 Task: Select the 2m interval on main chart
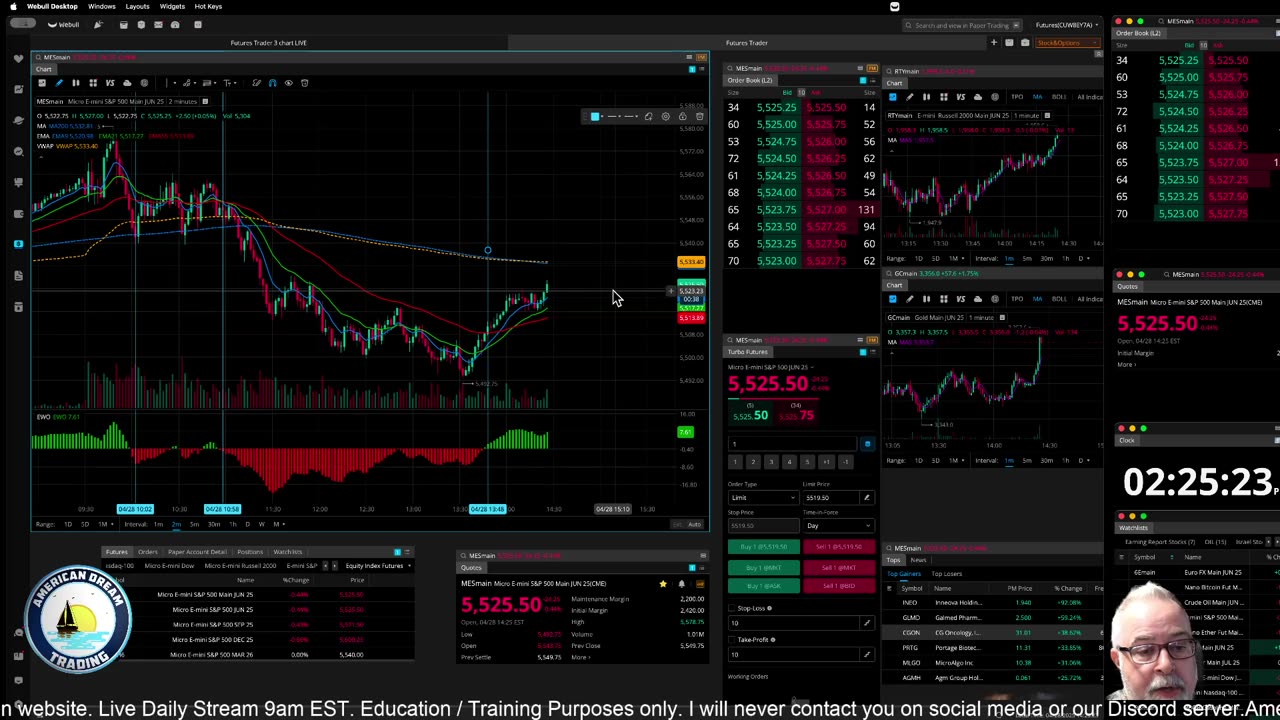pos(176,524)
